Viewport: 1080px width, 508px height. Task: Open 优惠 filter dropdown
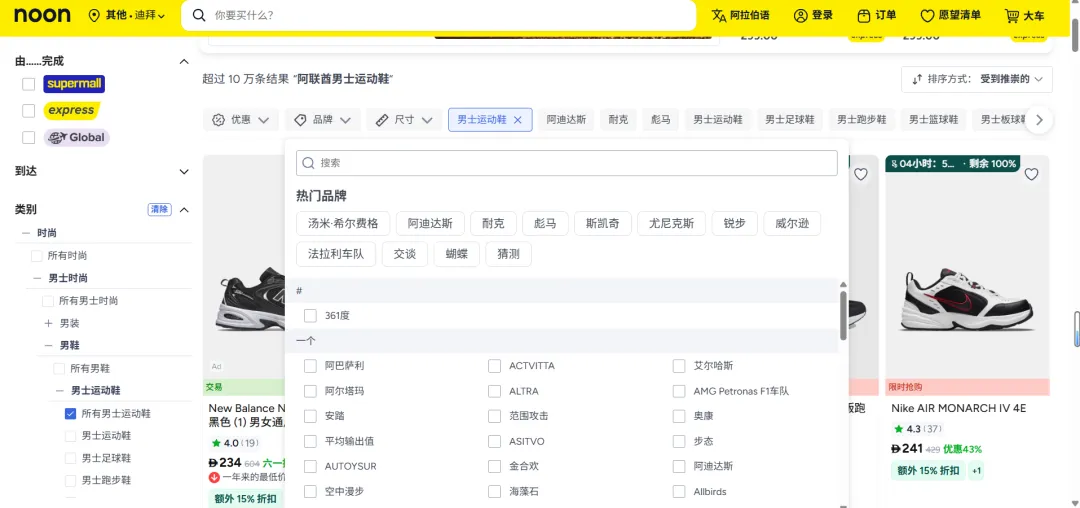point(240,120)
